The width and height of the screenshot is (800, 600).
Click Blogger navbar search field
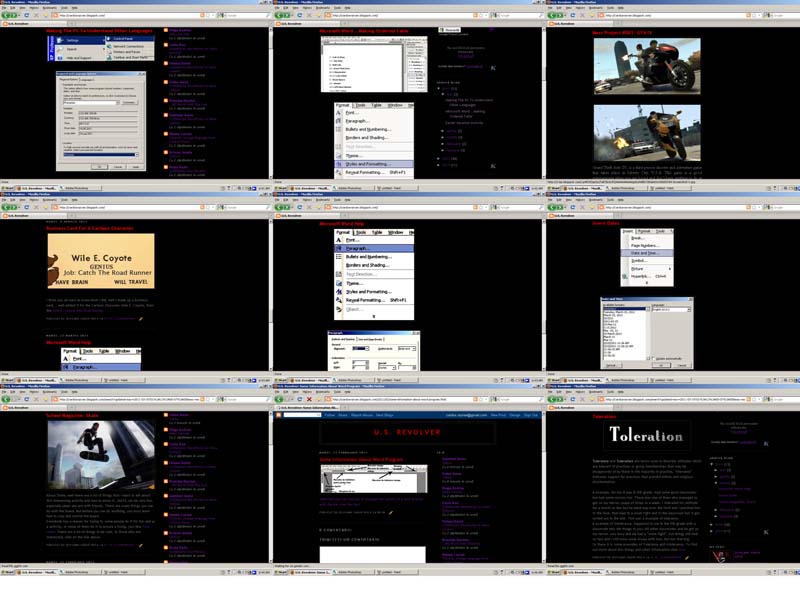(302, 415)
